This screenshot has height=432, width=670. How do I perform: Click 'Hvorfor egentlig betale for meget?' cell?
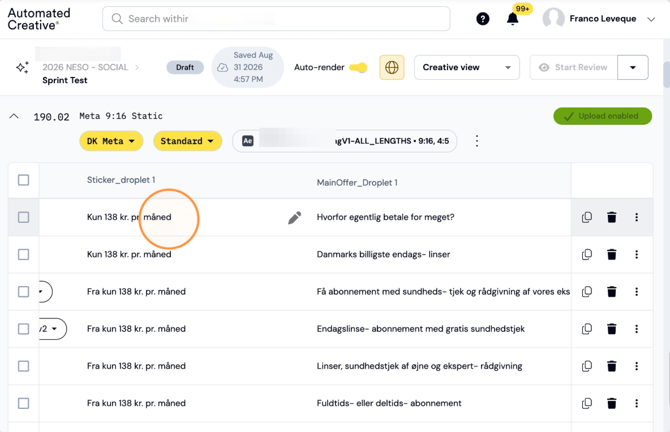pos(385,217)
